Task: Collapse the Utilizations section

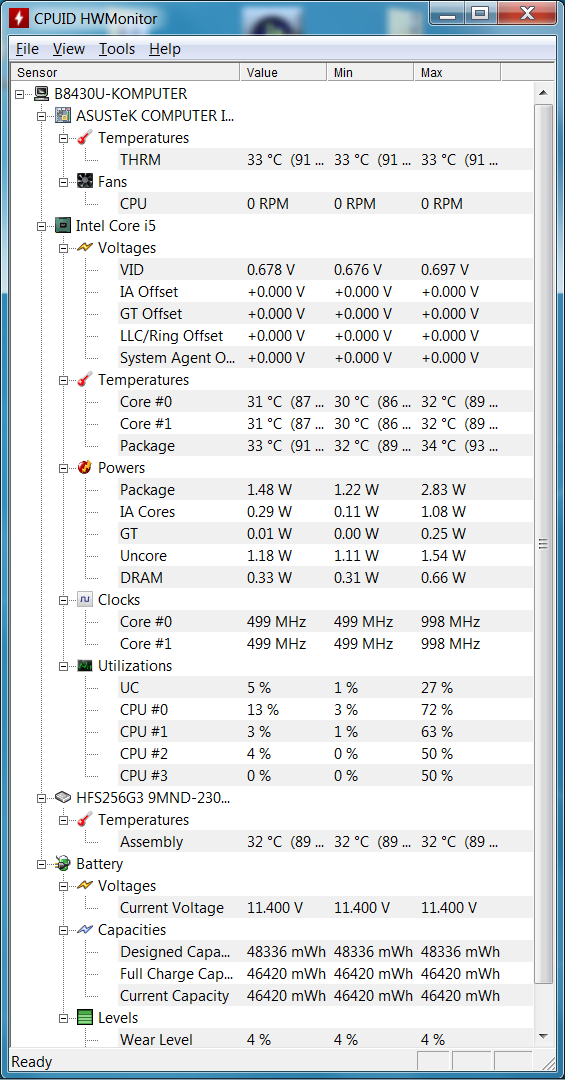Action: [x=64, y=666]
